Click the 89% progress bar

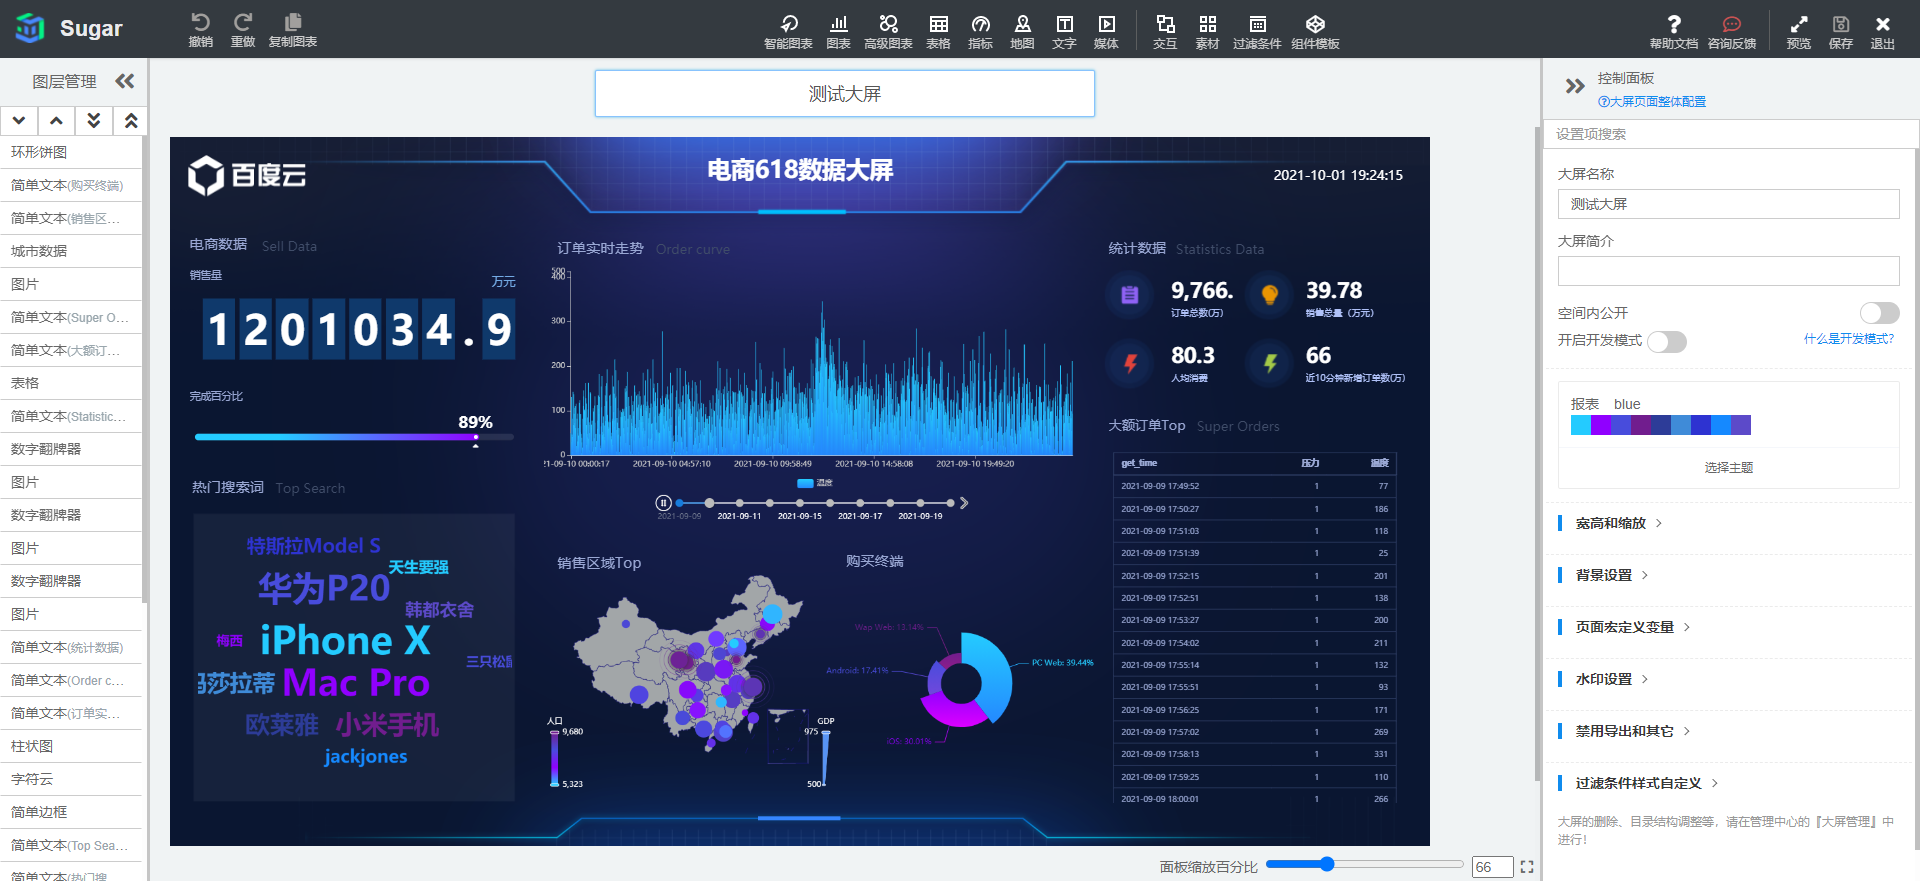354,437
